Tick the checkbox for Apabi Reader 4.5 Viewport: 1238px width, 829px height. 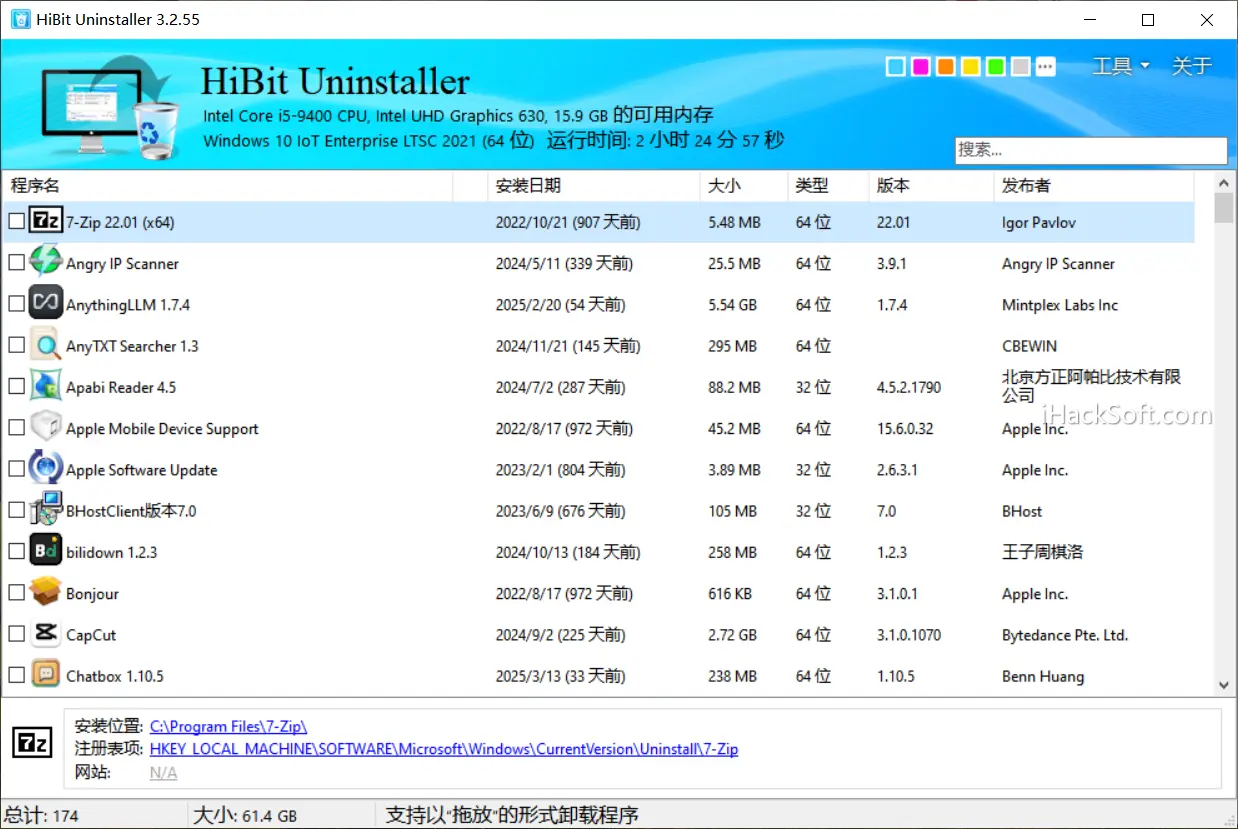pyautogui.click(x=16, y=387)
